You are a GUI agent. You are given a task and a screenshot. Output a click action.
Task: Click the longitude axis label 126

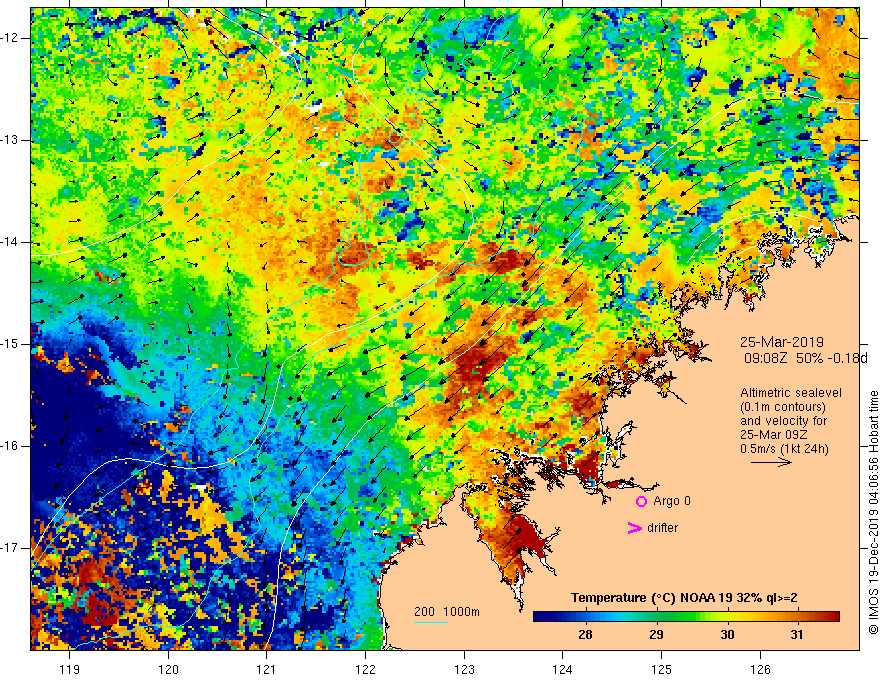point(760,669)
